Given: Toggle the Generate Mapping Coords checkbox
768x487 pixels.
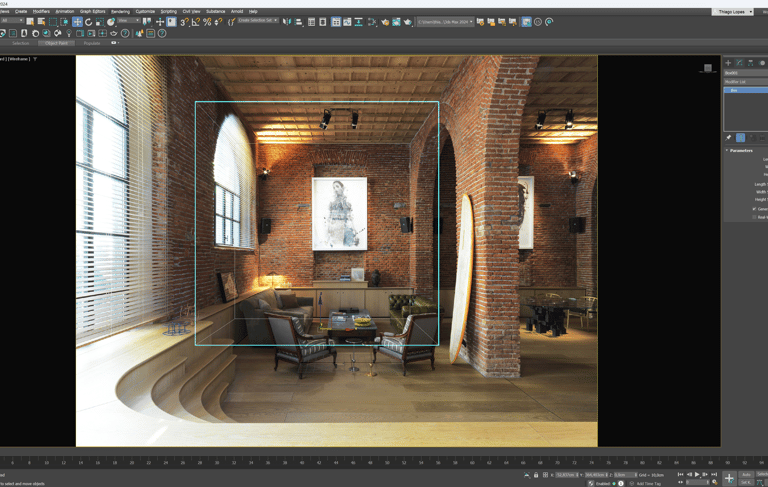Looking at the screenshot, I should point(755,209).
